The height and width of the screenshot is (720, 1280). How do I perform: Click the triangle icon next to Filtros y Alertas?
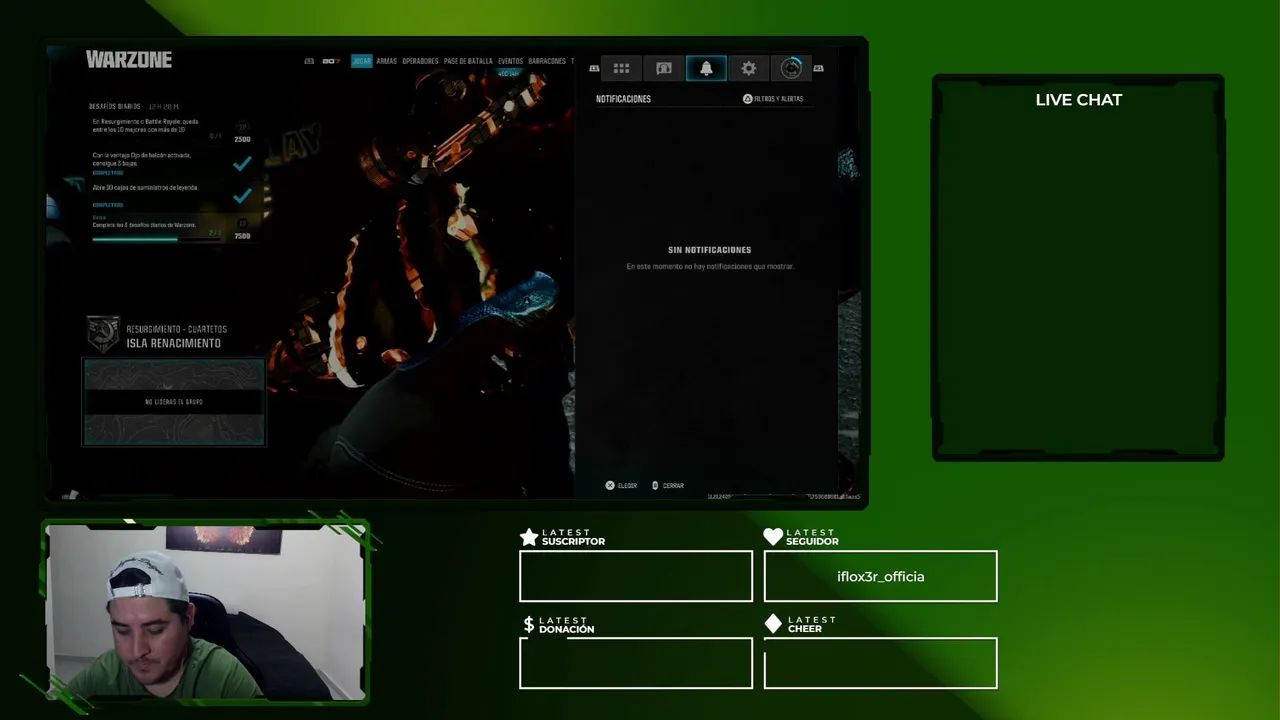(747, 99)
